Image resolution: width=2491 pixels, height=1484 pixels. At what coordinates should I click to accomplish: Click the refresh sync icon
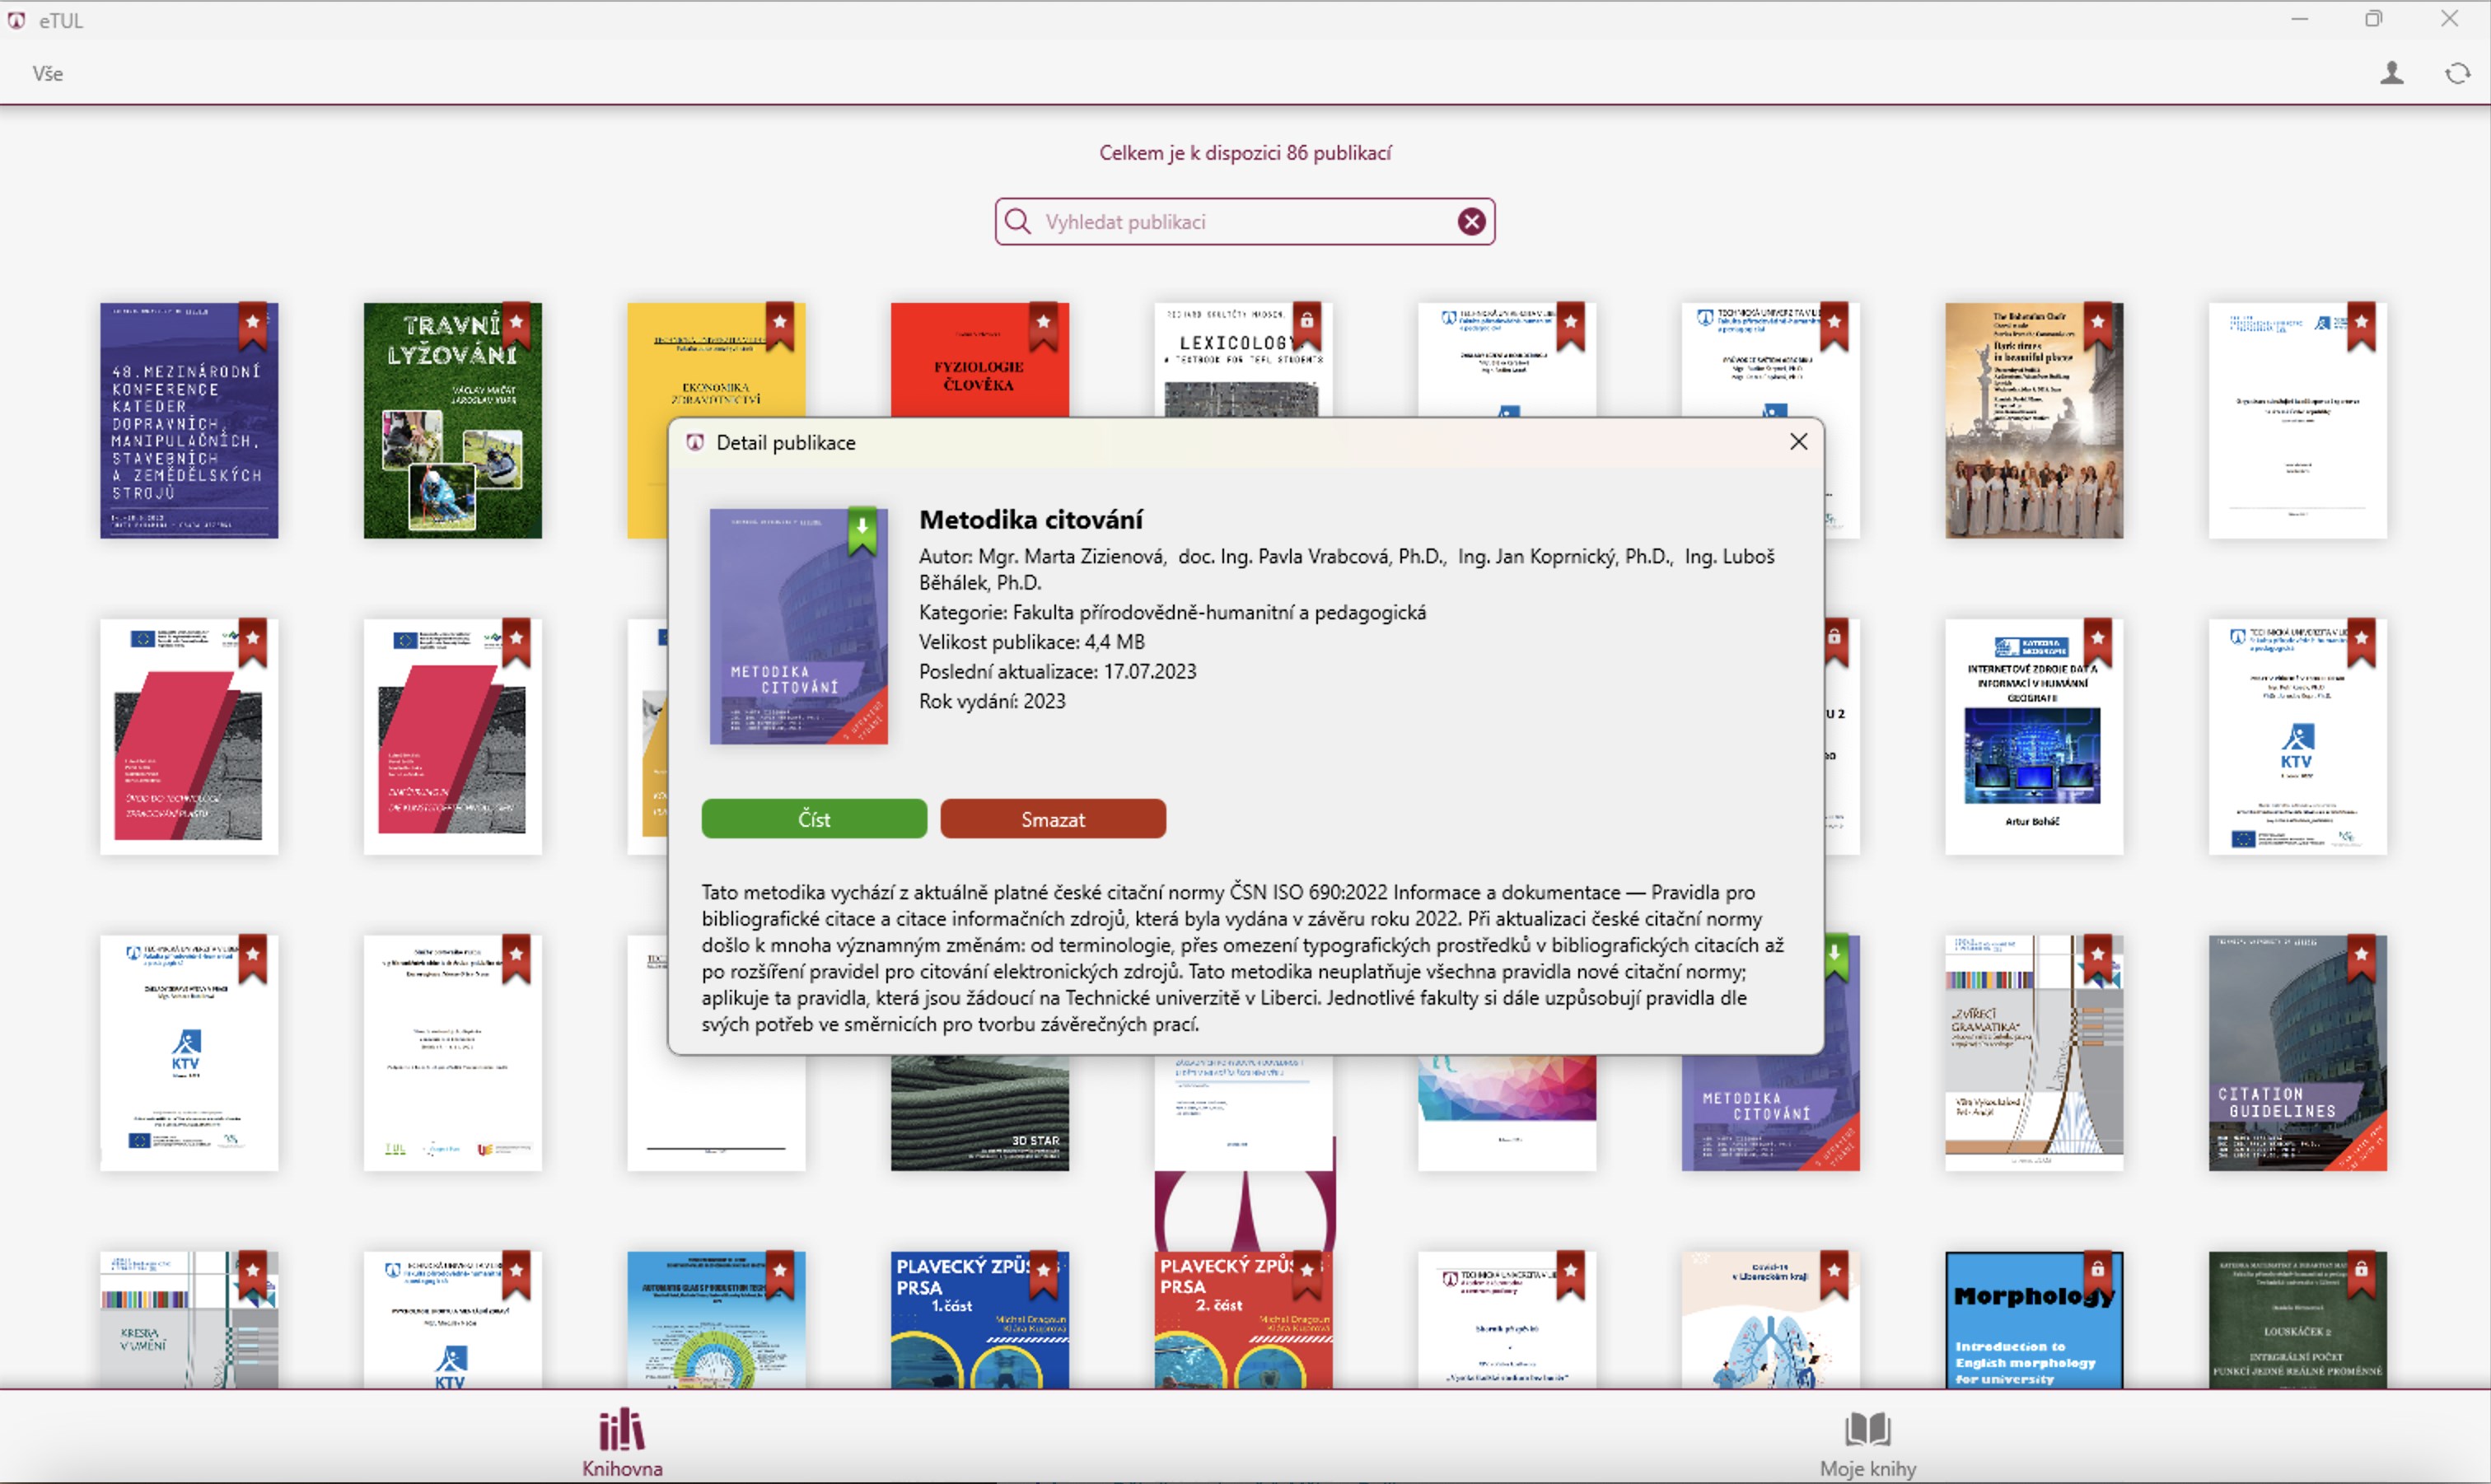click(x=2457, y=73)
